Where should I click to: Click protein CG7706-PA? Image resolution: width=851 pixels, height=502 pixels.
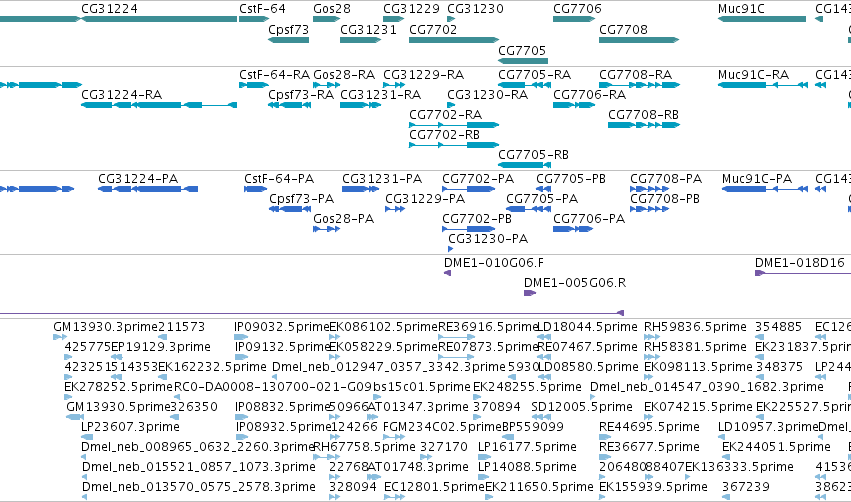coord(573,229)
